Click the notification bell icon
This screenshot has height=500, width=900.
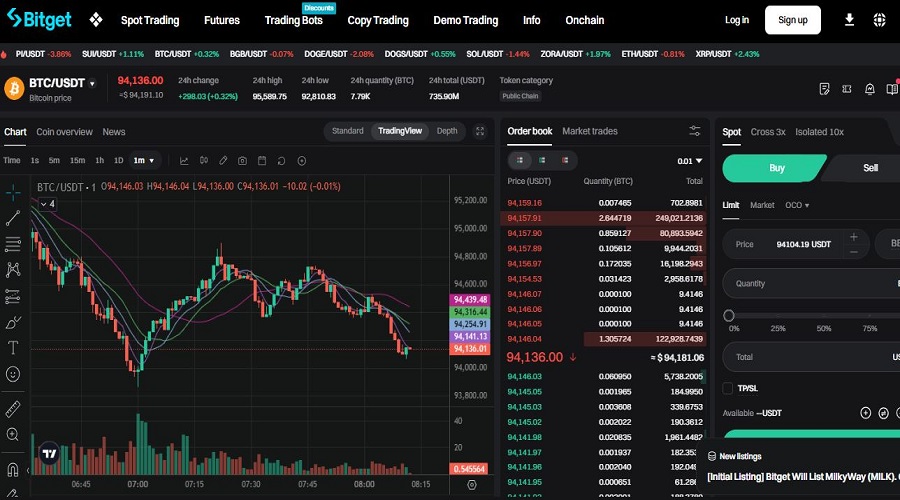[870, 89]
